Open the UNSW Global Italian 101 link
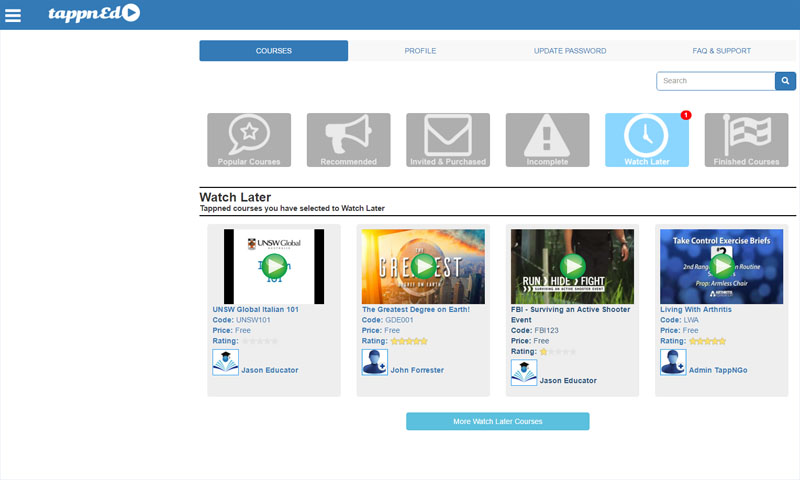The image size is (800, 480). pyautogui.click(x=256, y=309)
